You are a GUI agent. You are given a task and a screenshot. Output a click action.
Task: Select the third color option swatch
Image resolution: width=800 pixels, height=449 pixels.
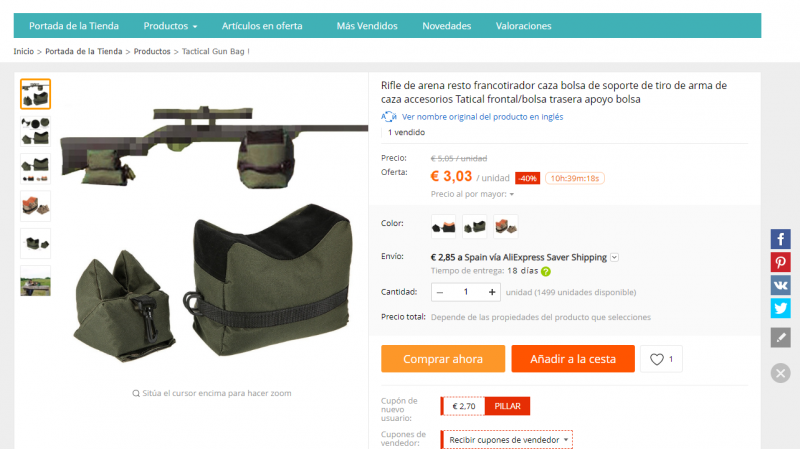tap(506, 227)
